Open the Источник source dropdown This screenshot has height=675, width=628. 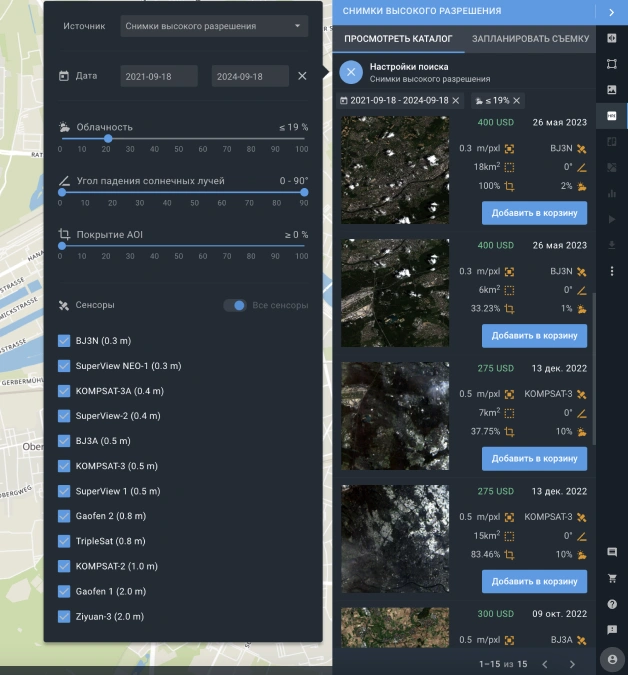pos(214,26)
